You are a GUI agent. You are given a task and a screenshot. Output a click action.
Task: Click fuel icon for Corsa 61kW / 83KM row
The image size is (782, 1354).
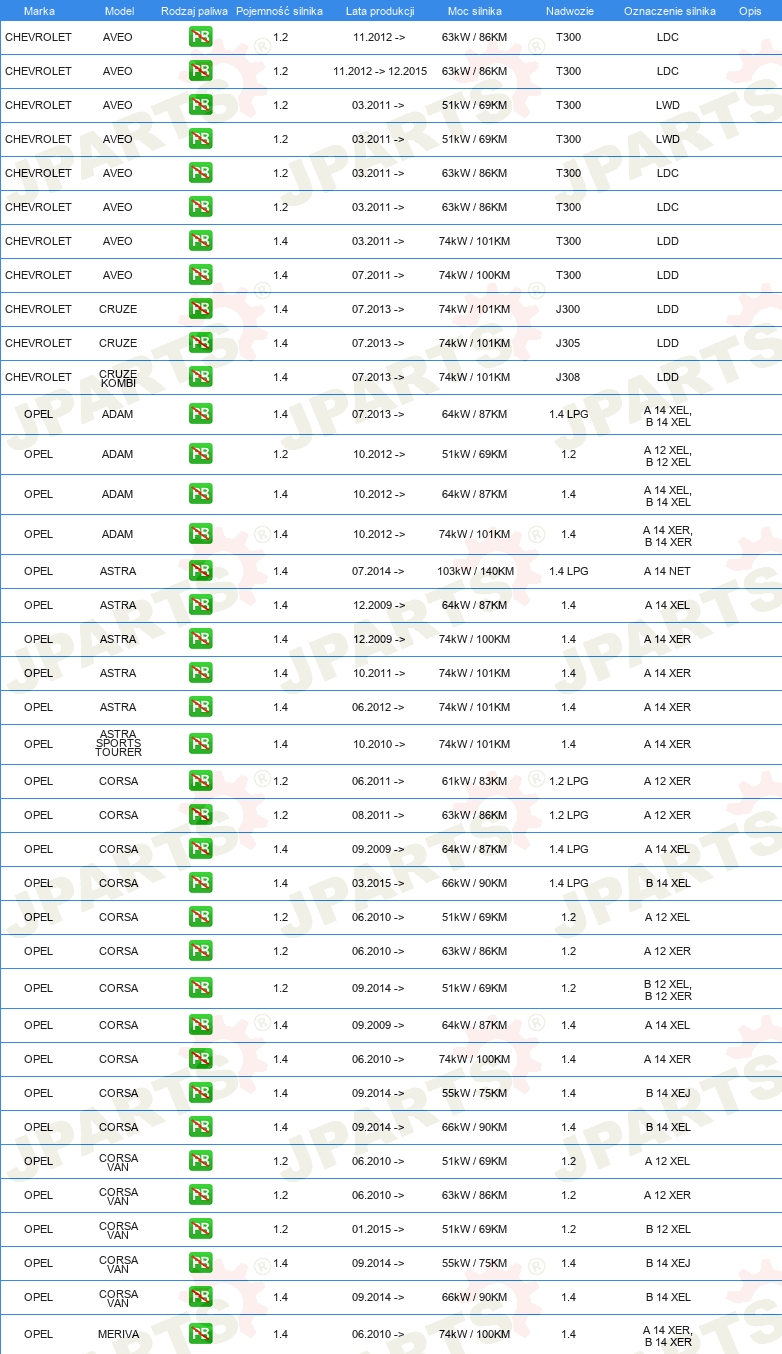(x=201, y=781)
